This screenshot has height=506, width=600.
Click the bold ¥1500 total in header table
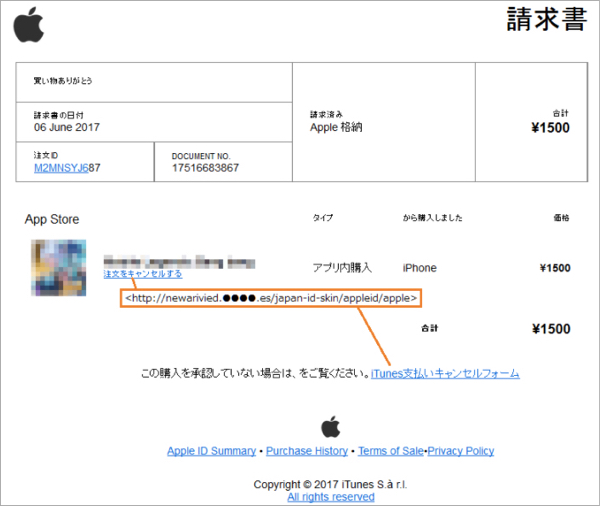pyautogui.click(x=550, y=128)
